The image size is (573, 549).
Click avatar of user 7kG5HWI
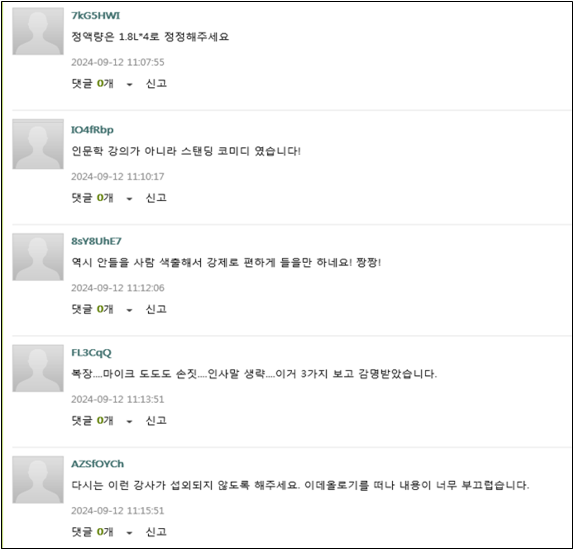point(38,31)
